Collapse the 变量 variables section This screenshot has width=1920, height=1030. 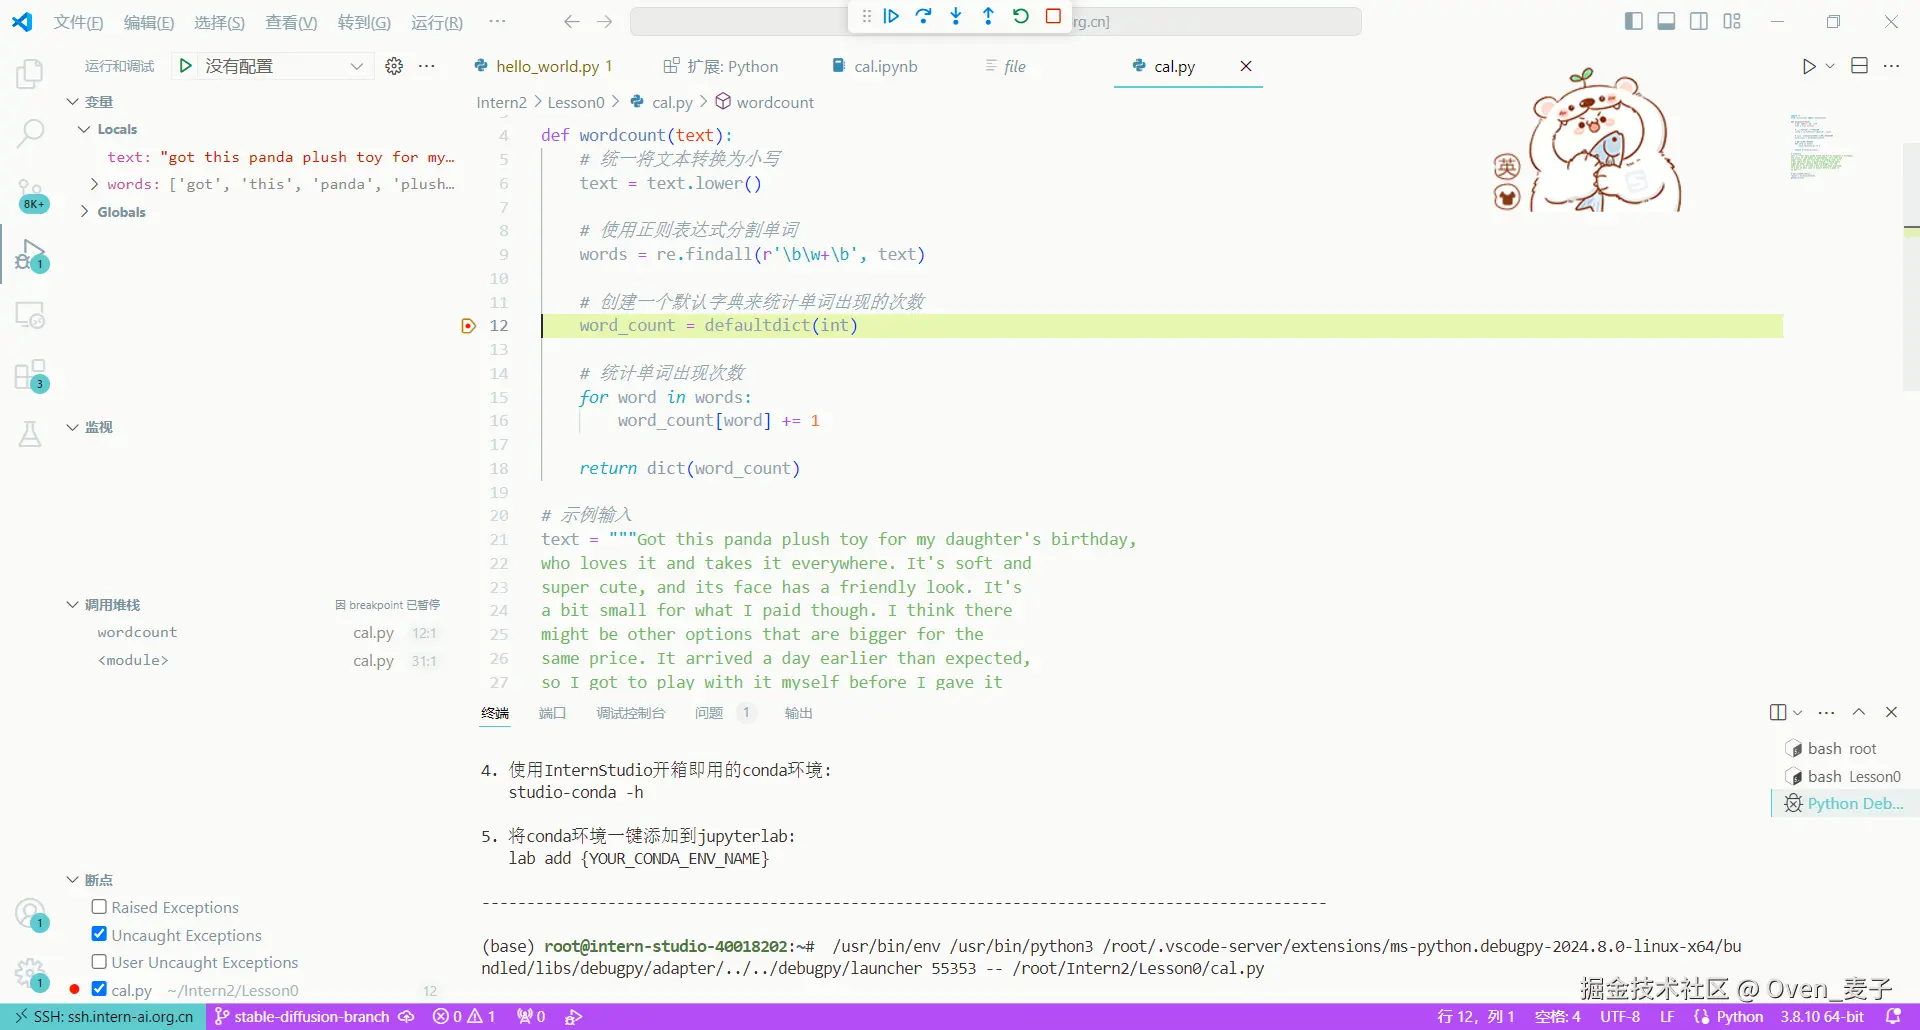73,102
